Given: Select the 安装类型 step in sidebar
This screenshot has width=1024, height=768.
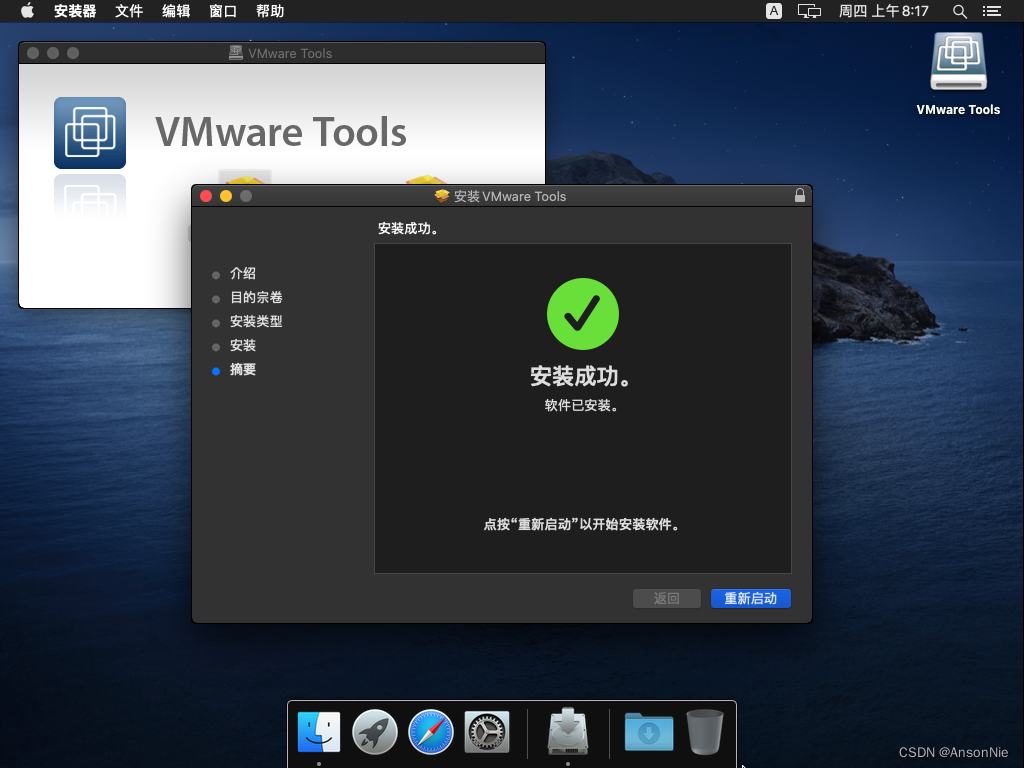Looking at the screenshot, I should pos(256,321).
